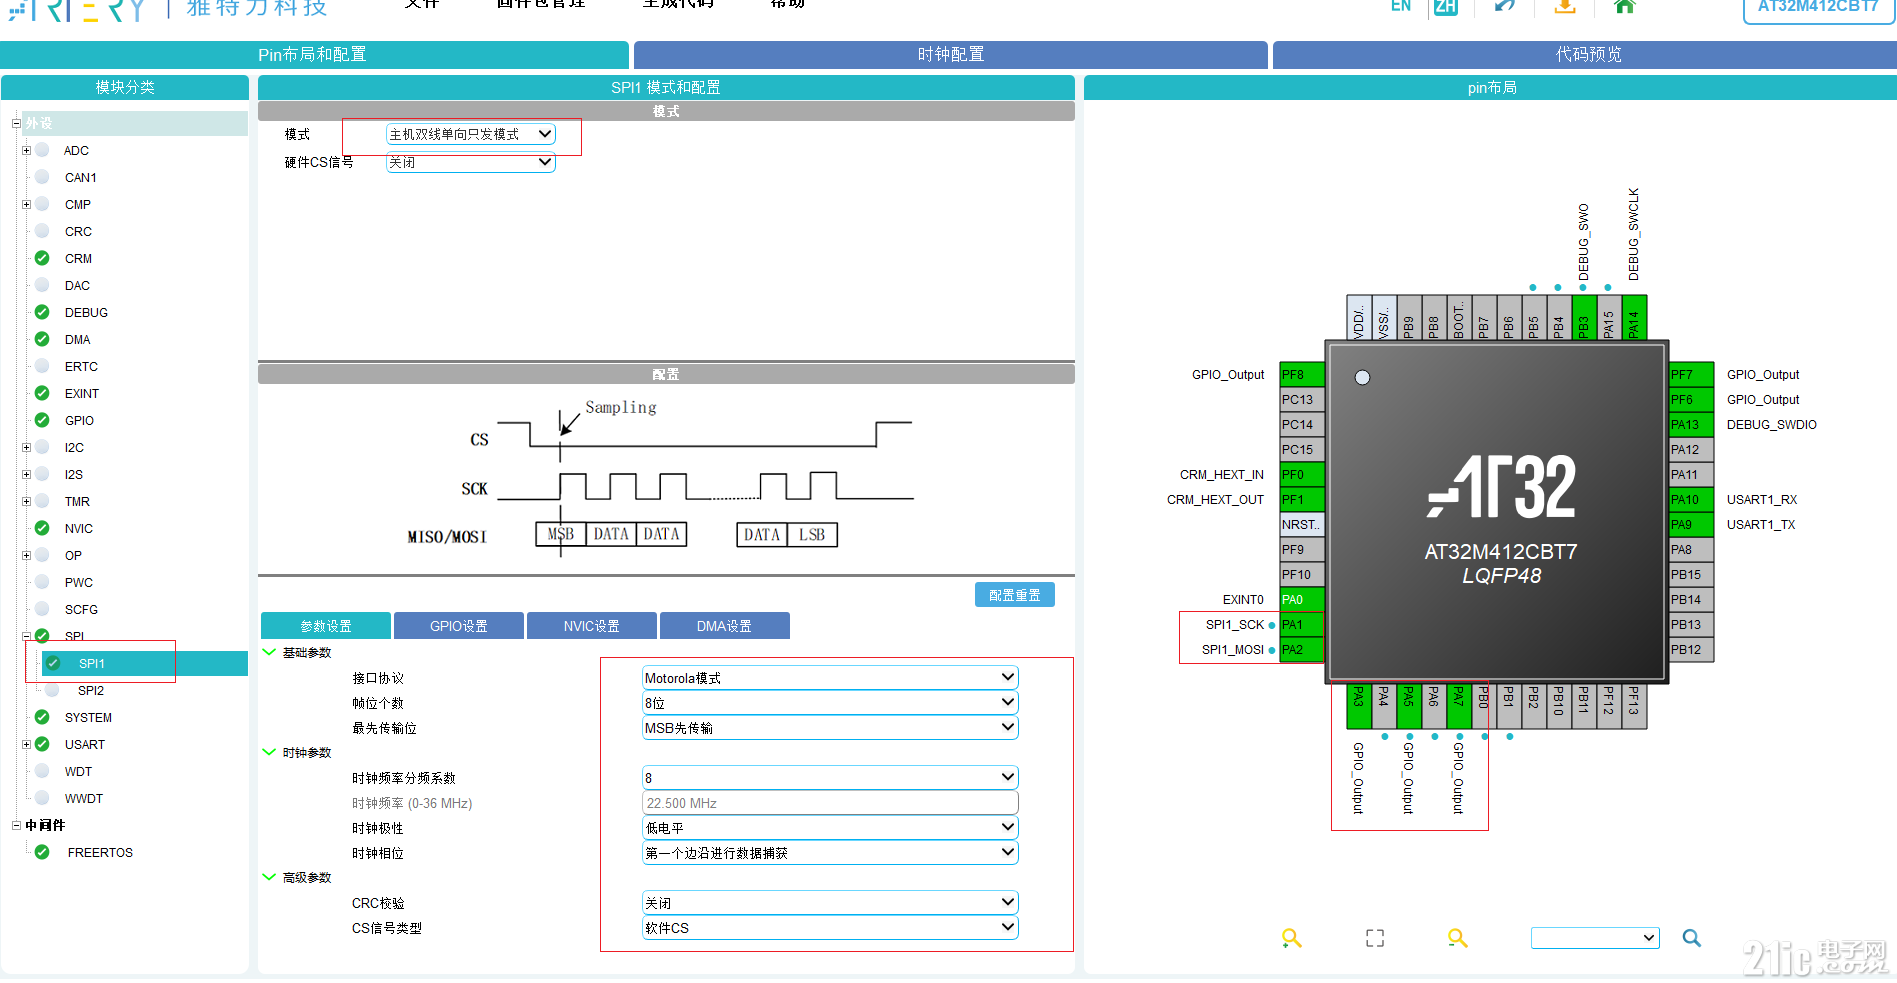
Task: Click the green check beside USART
Action: (42, 744)
